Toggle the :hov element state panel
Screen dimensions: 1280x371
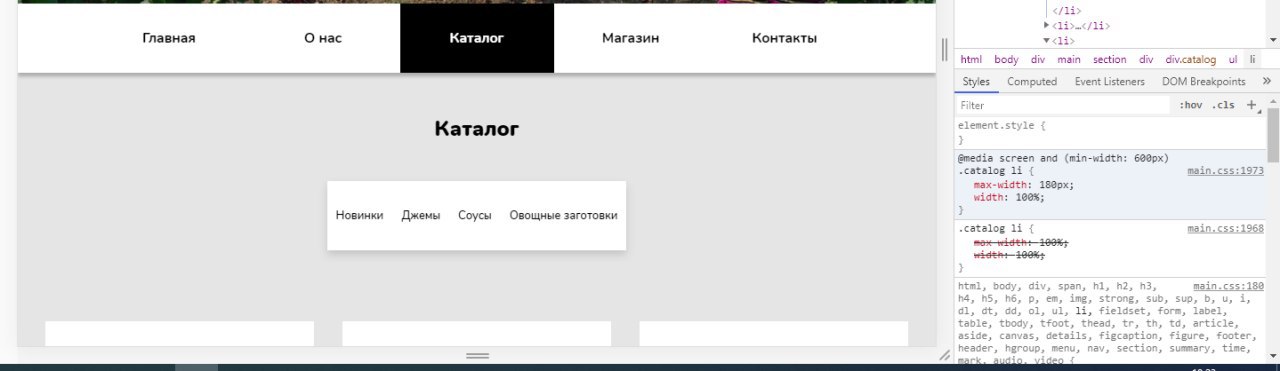click(1190, 105)
